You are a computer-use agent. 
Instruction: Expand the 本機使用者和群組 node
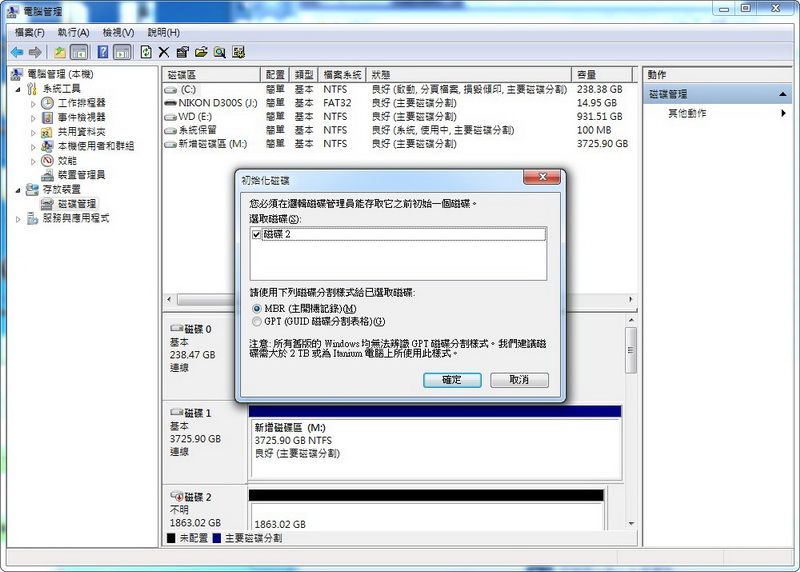33,147
